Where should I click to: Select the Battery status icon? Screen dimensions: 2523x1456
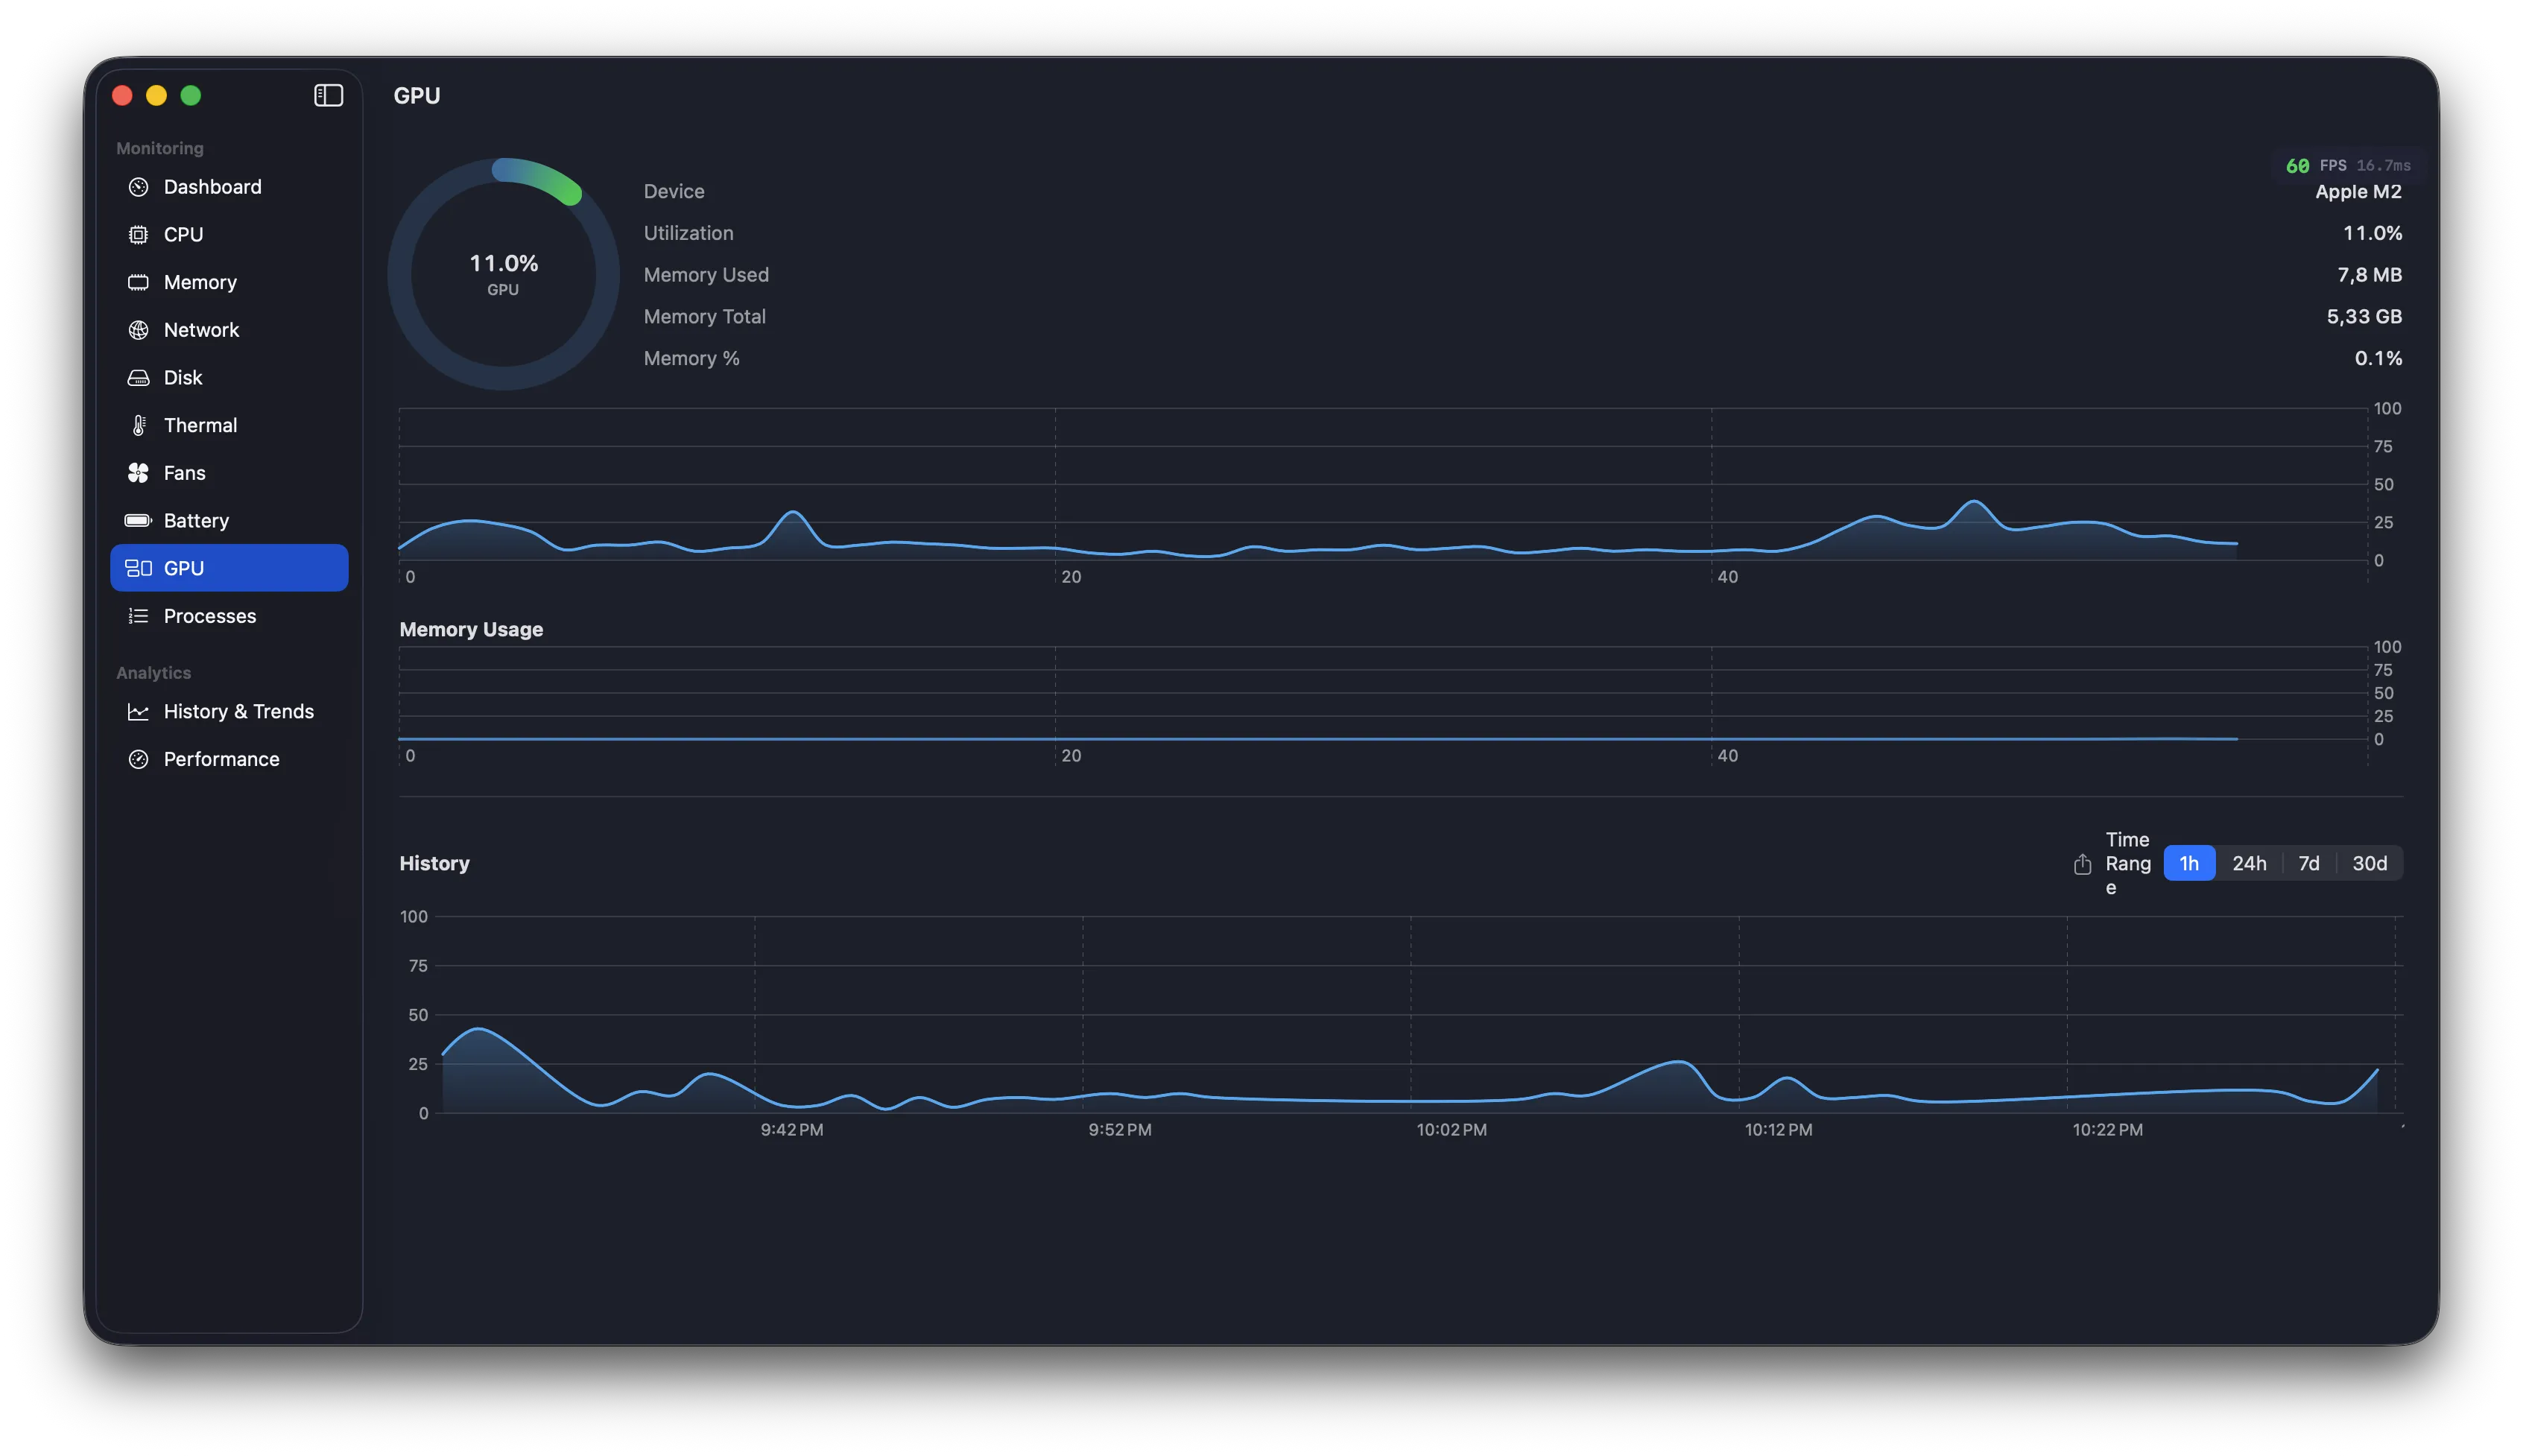[139, 520]
